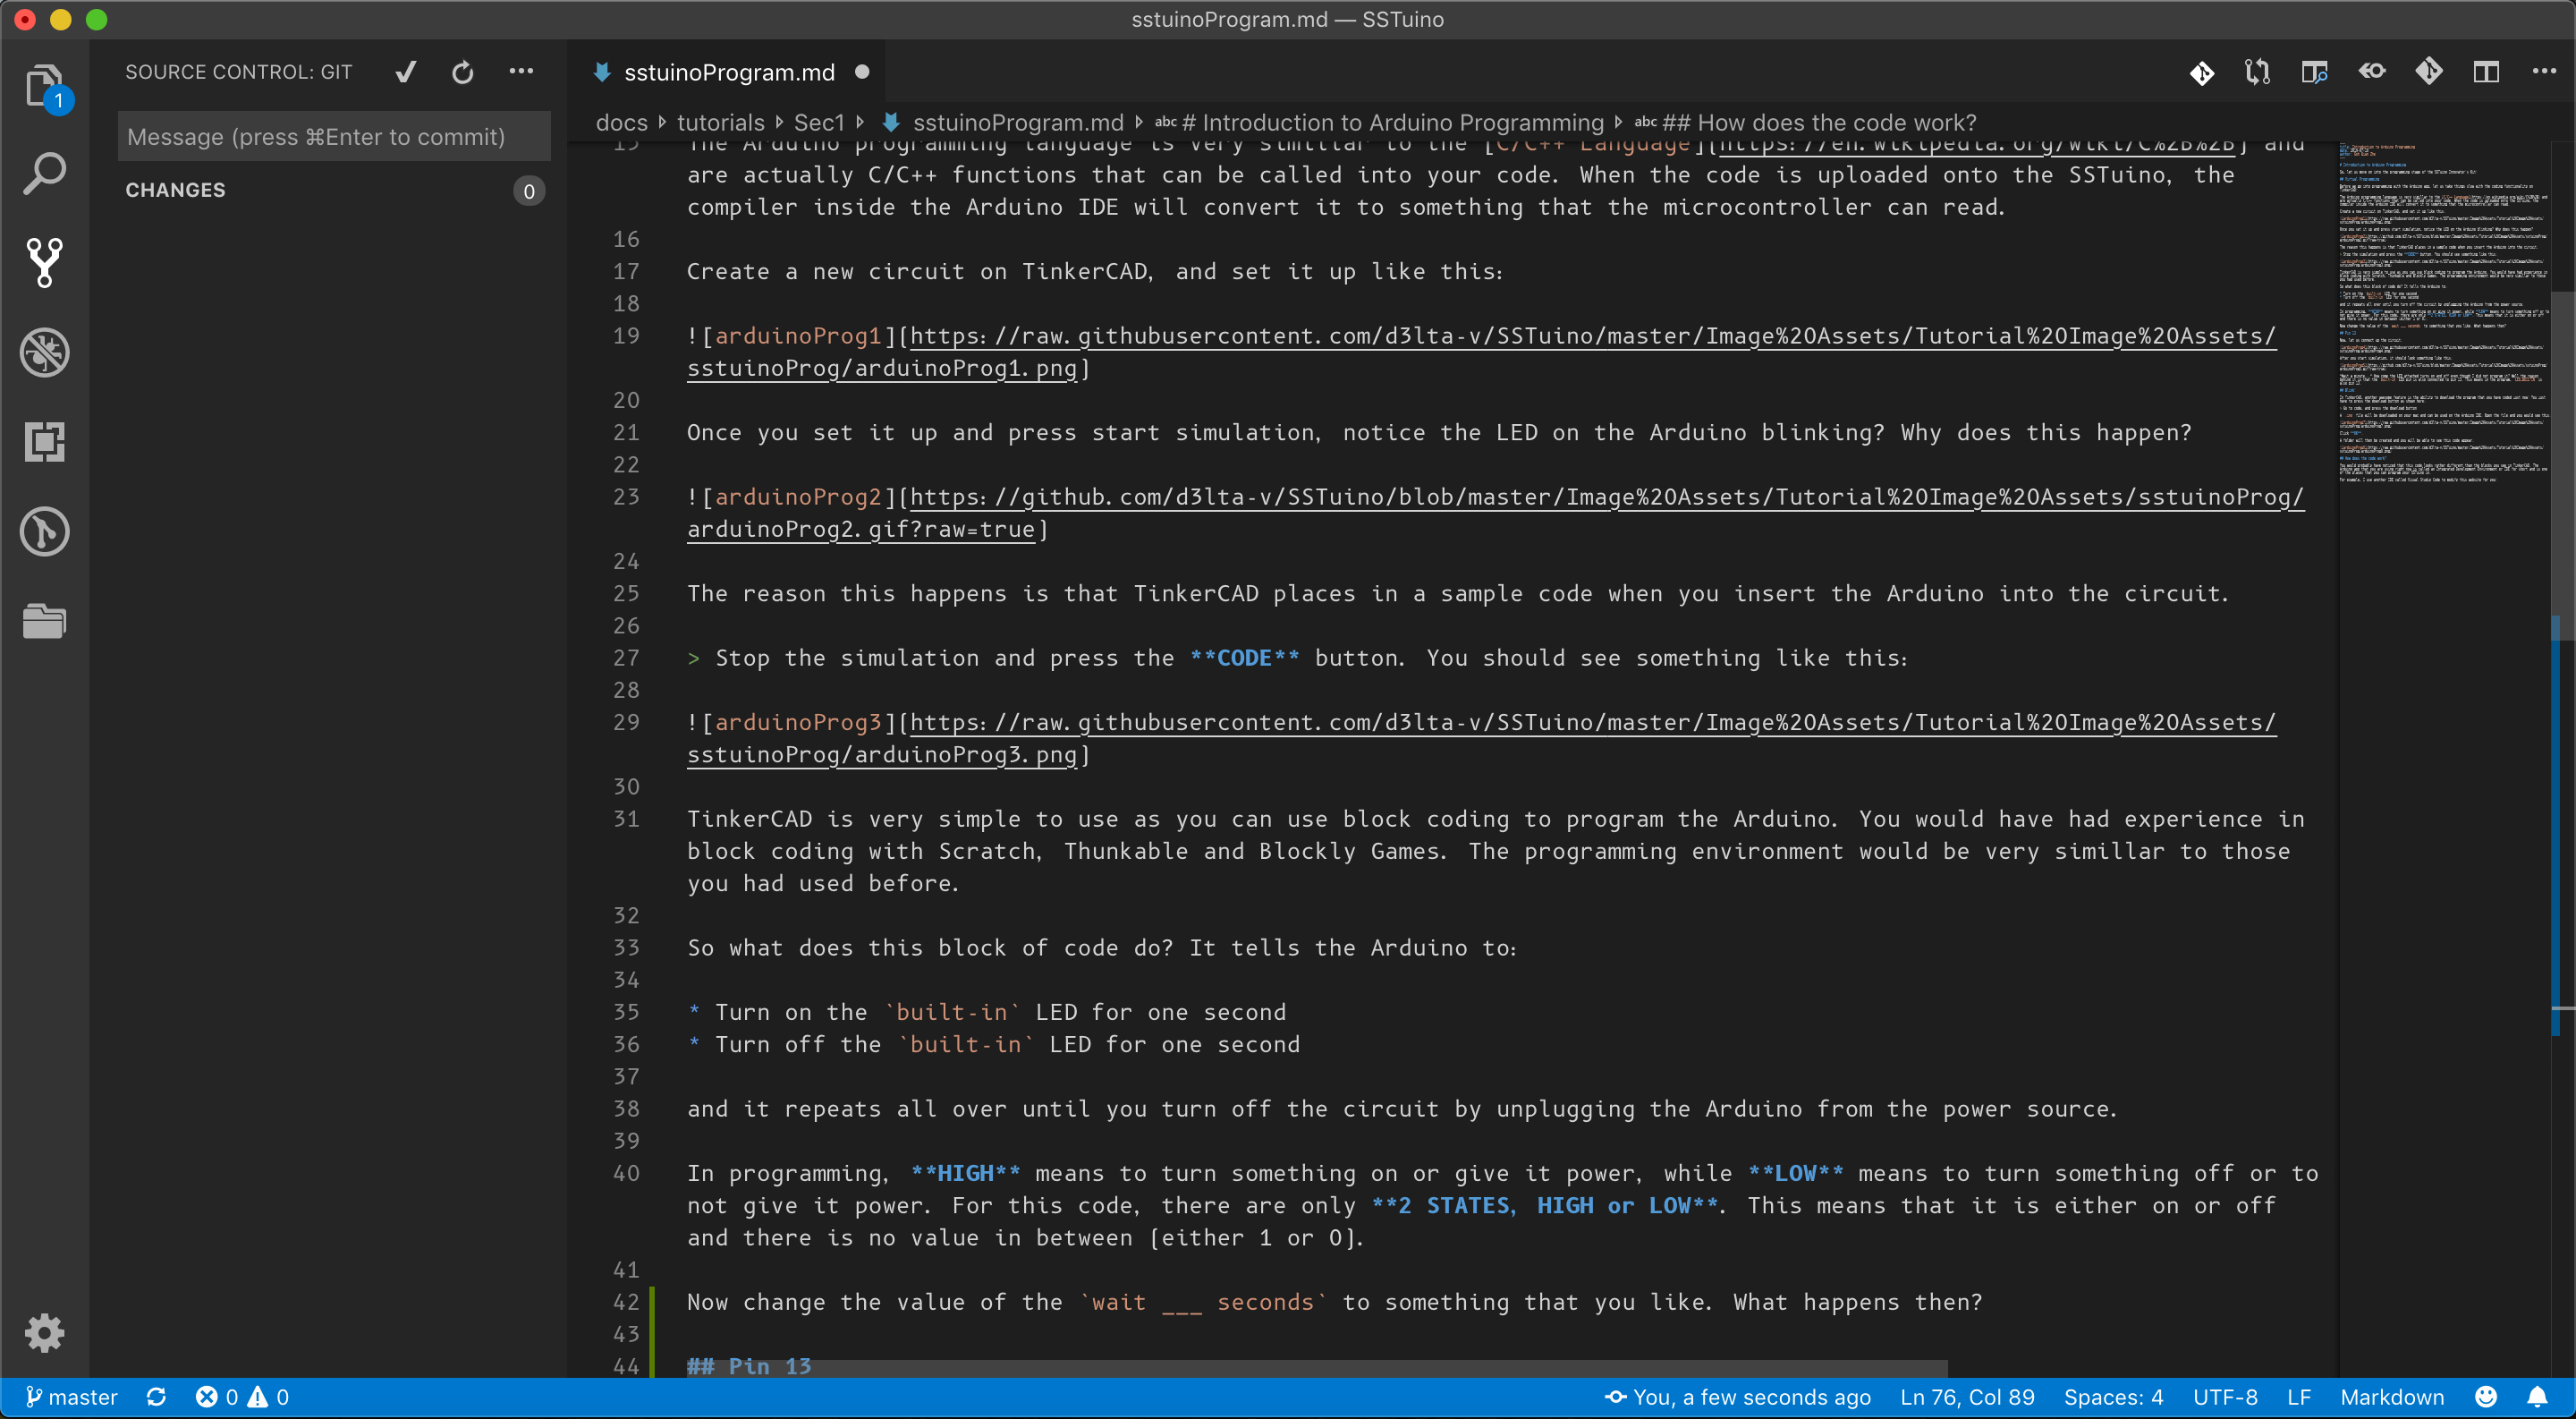The height and width of the screenshot is (1419, 2576).
Task: Open the source control more actions menu
Action: pyautogui.click(x=521, y=72)
